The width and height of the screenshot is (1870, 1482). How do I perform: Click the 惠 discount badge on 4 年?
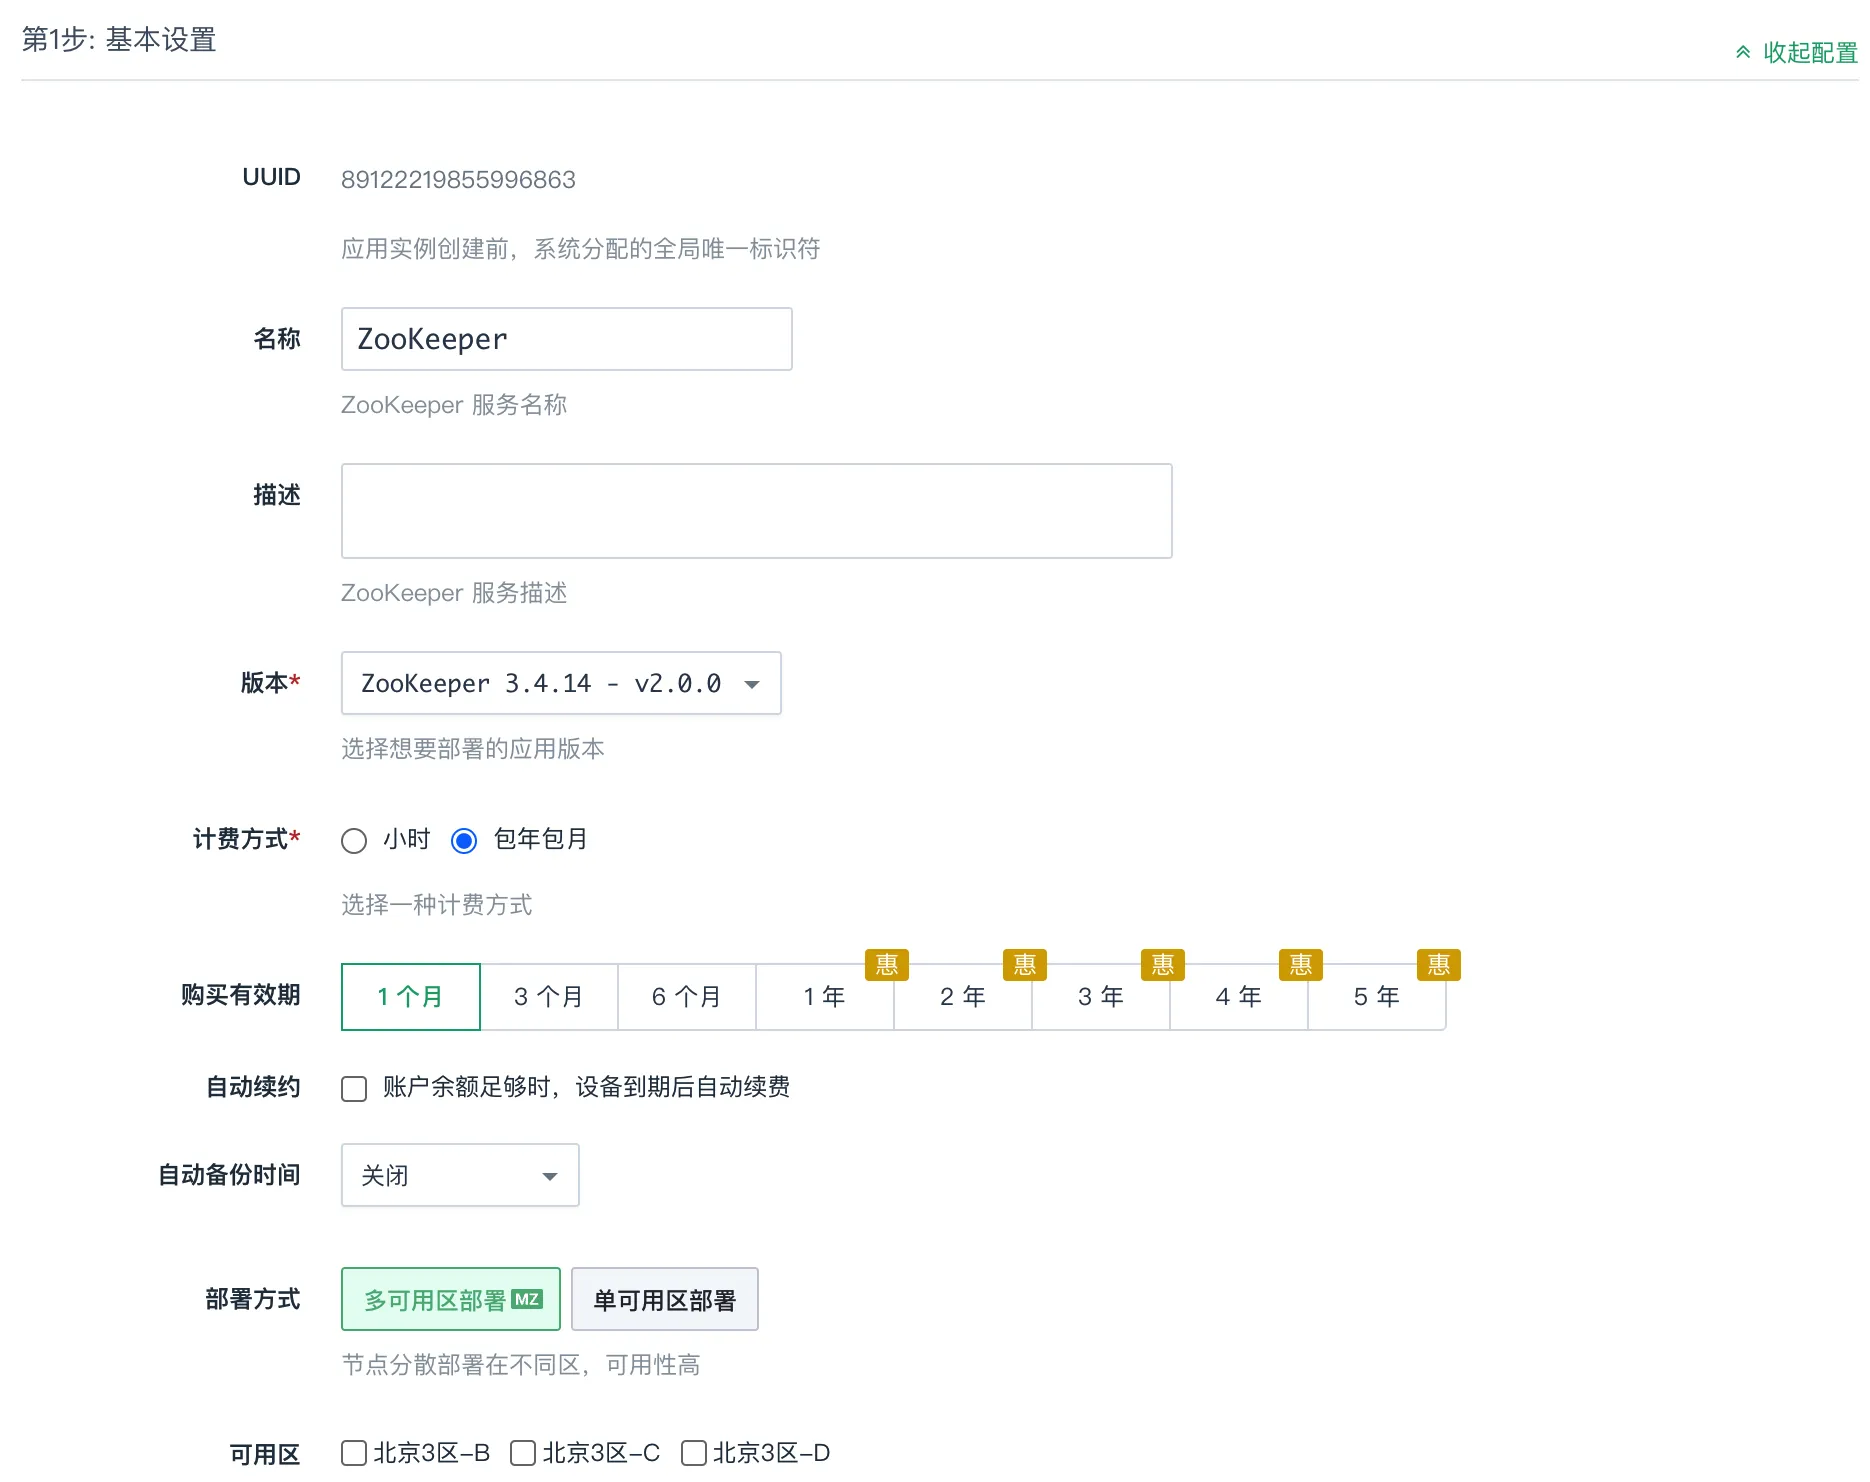coord(1301,965)
